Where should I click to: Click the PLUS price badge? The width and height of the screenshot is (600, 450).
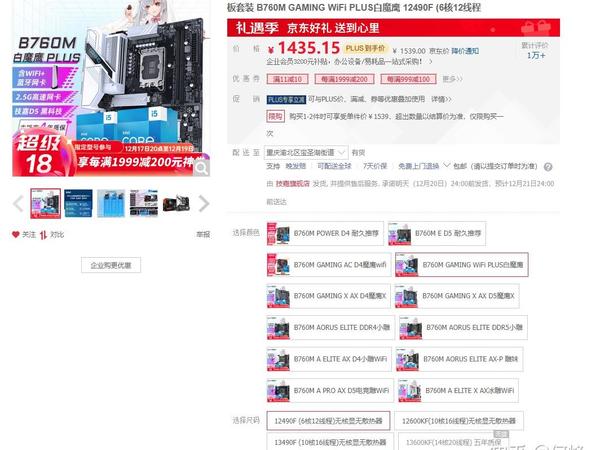[365, 49]
